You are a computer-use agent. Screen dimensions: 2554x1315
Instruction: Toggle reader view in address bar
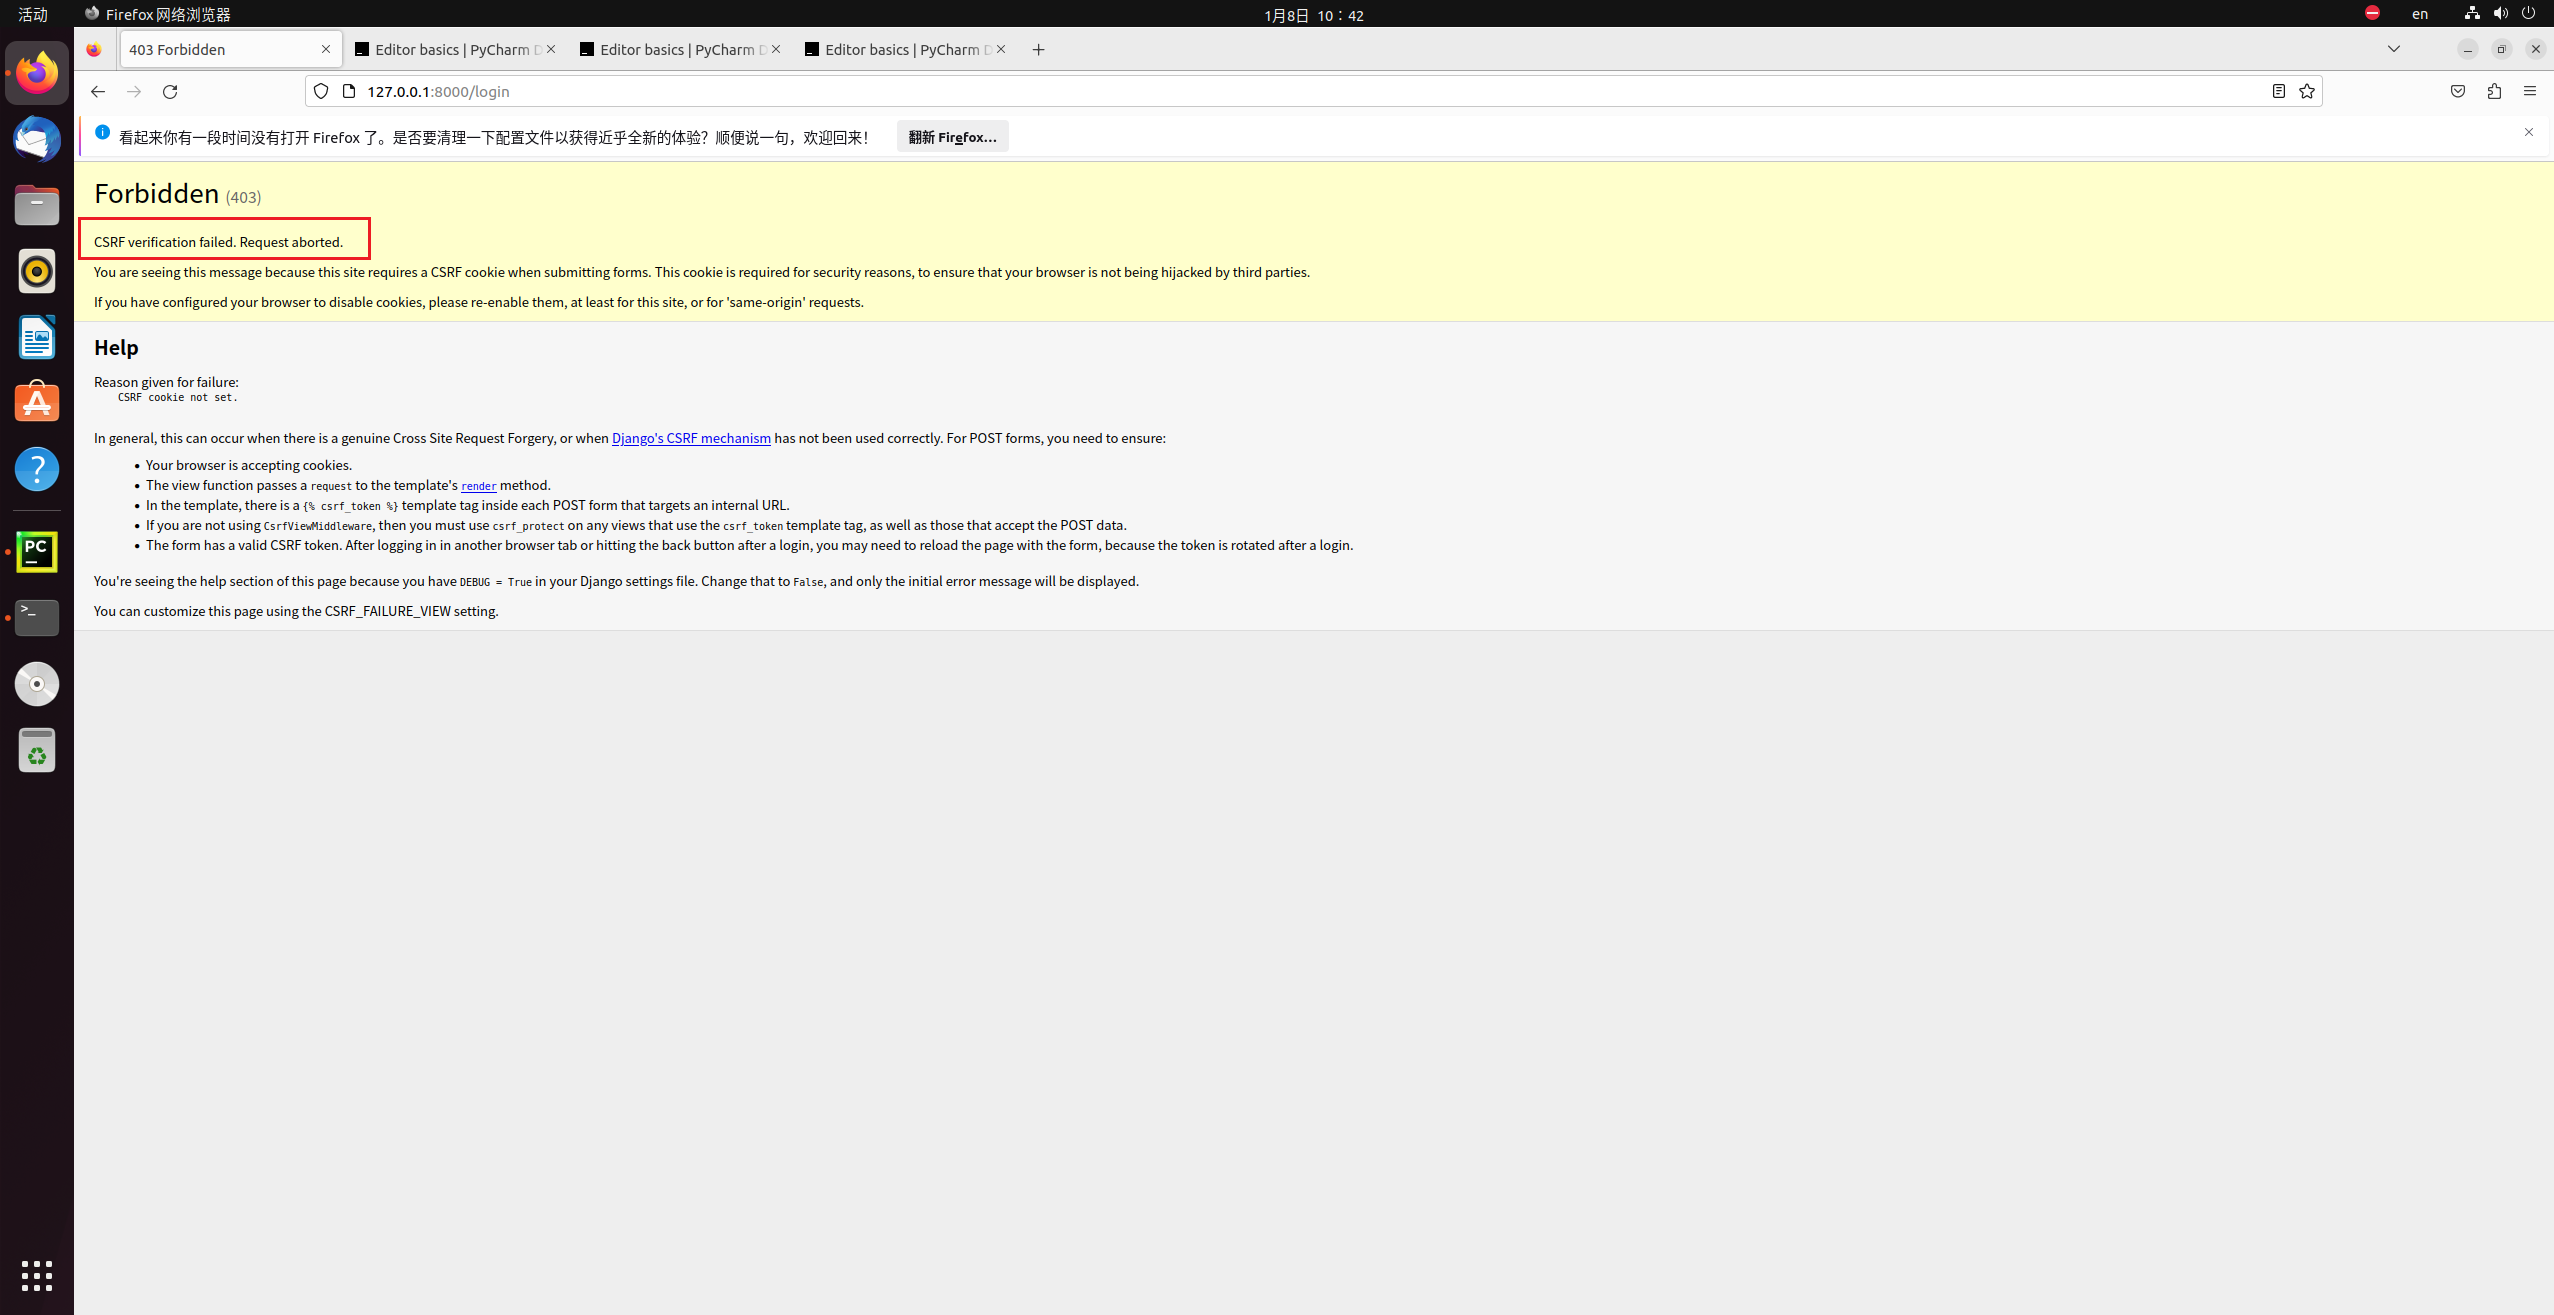tap(2278, 91)
